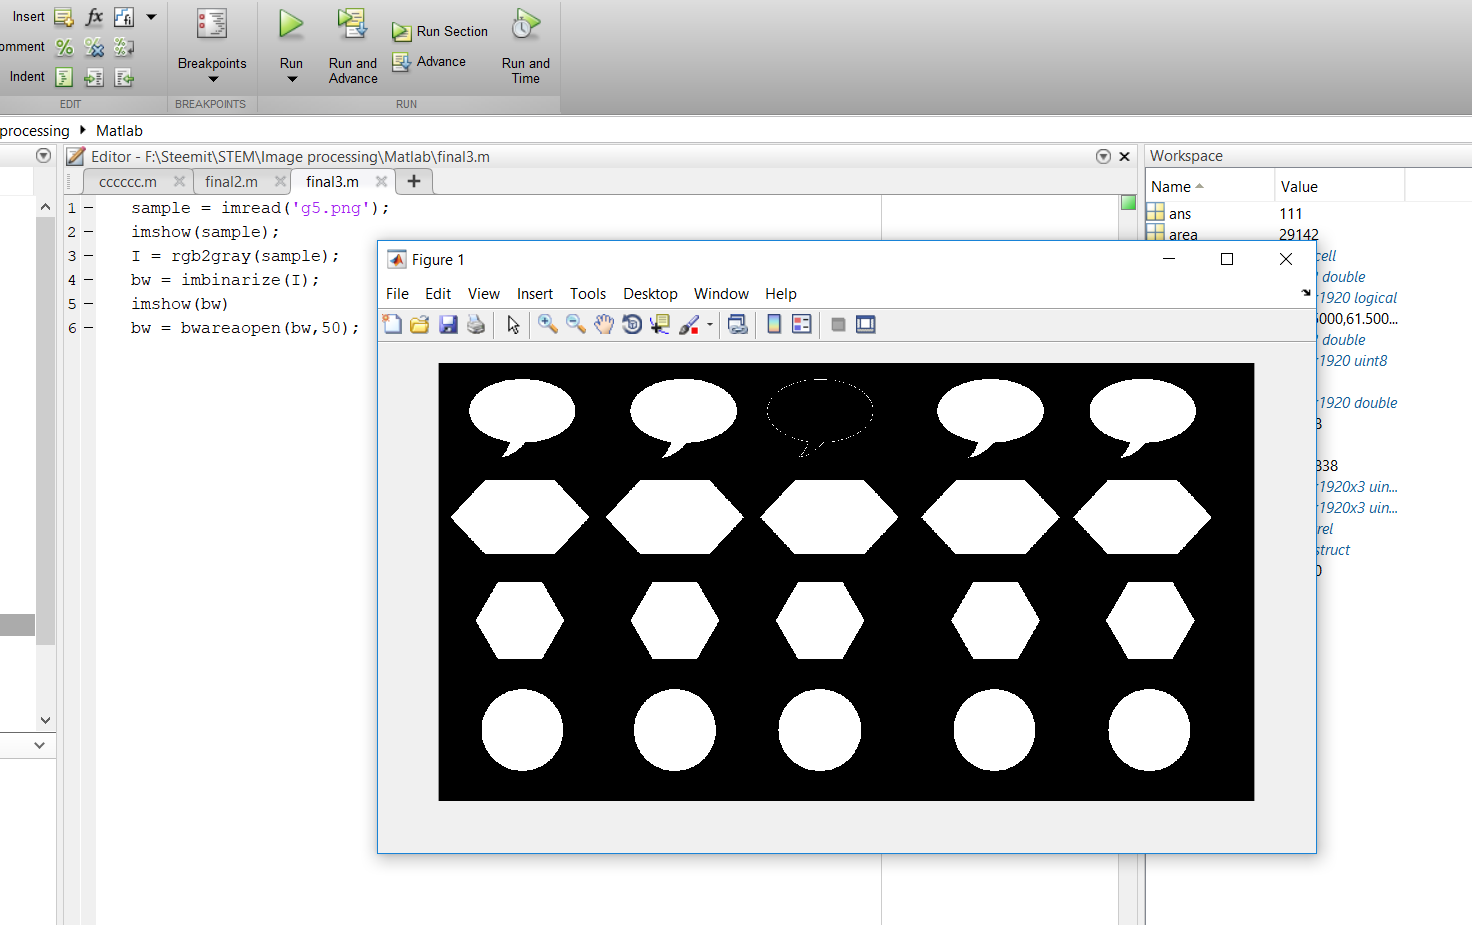Toggle breakpoint on line 4 dash
1472x925 pixels.
[x=88, y=280]
